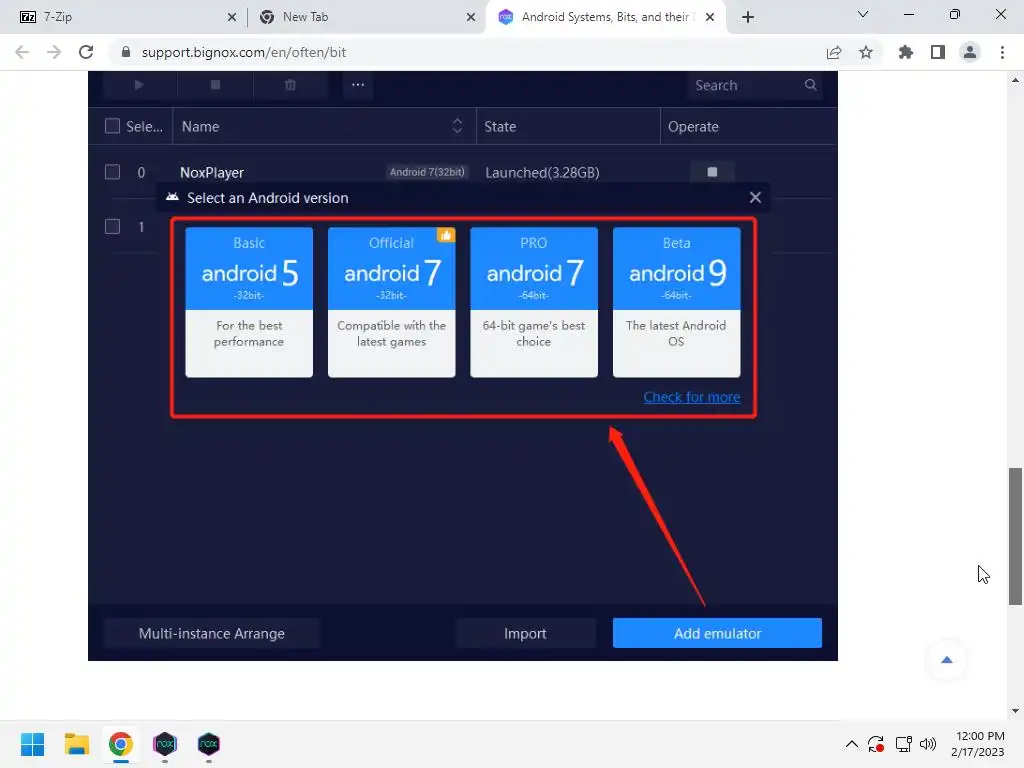Click the Name column header

[x=200, y=127]
